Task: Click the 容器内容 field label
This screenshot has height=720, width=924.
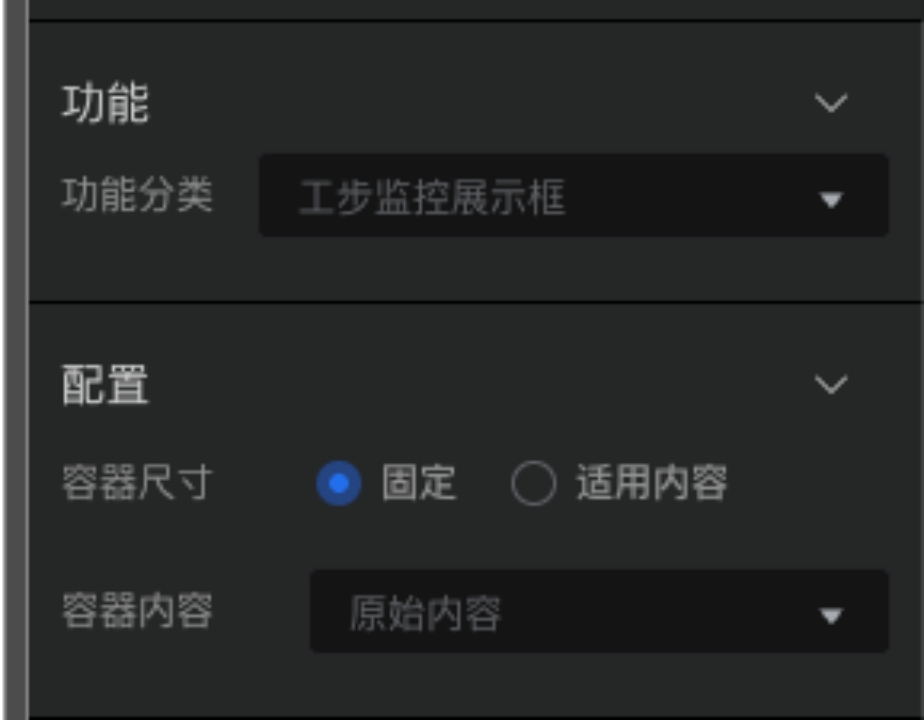Action: [137, 611]
